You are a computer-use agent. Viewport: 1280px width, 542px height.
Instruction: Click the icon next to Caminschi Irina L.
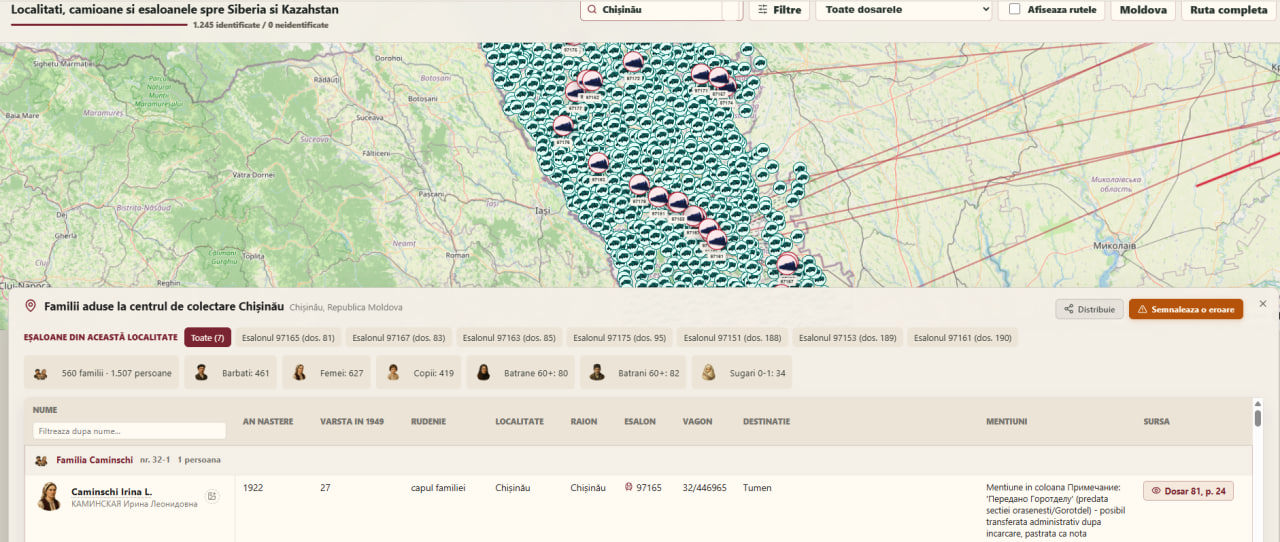pyautogui.click(x=212, y=496)
